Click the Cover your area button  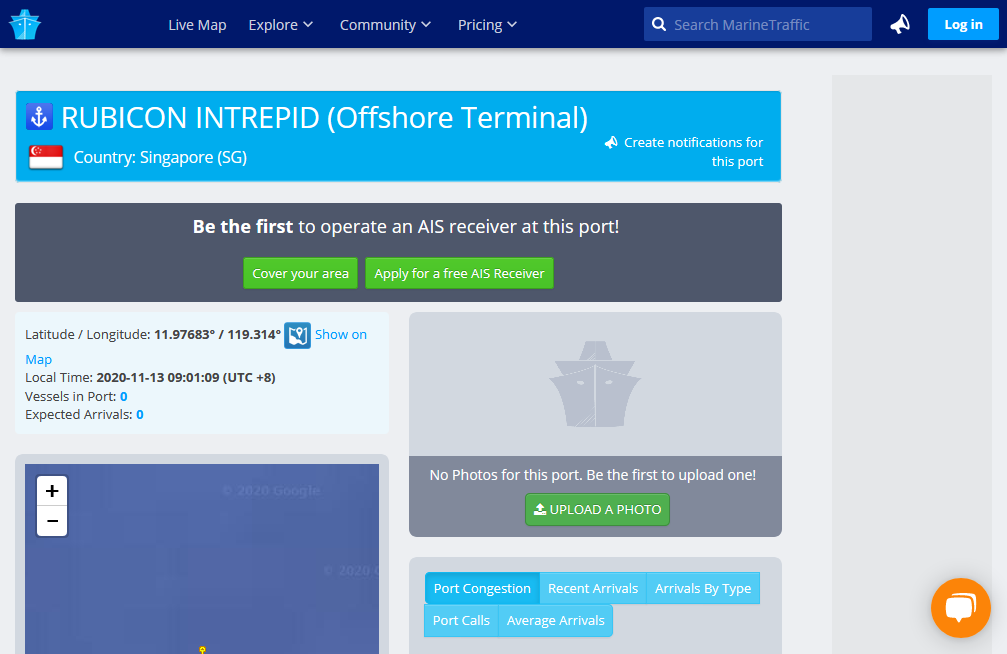pos(301,274)
